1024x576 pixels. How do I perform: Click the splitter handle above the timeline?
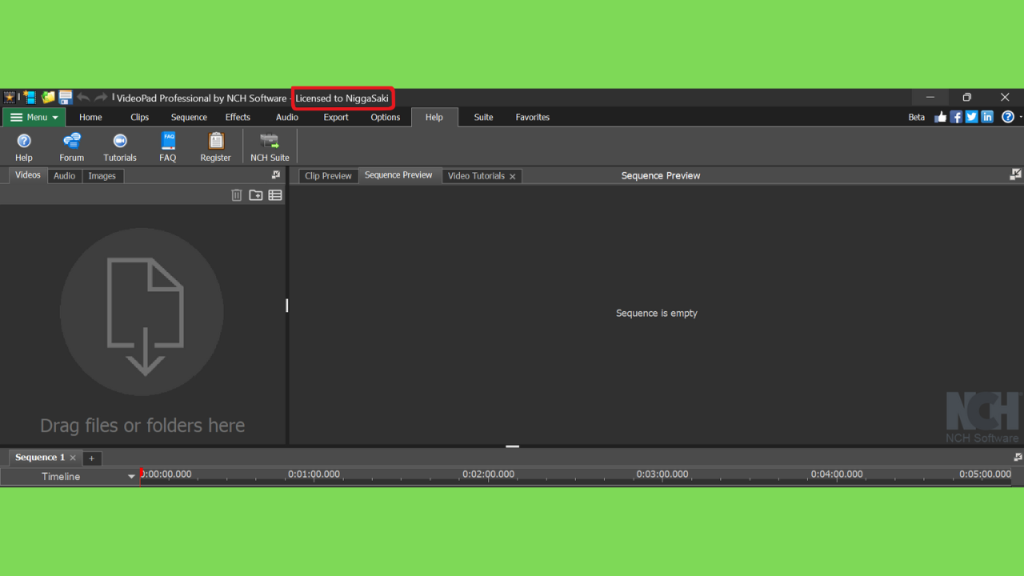click(513, 447)
